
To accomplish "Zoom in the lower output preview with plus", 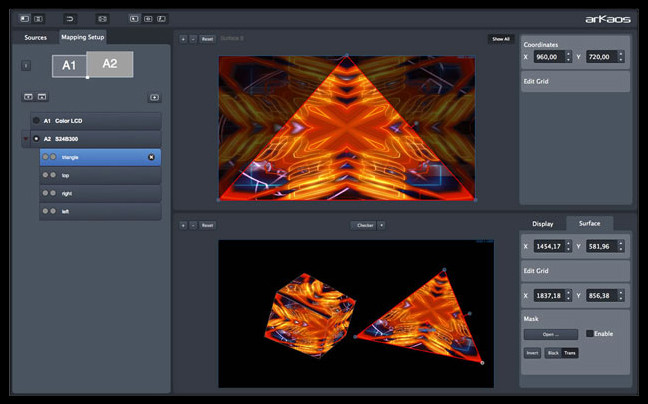I will click(x=183, y=225).
